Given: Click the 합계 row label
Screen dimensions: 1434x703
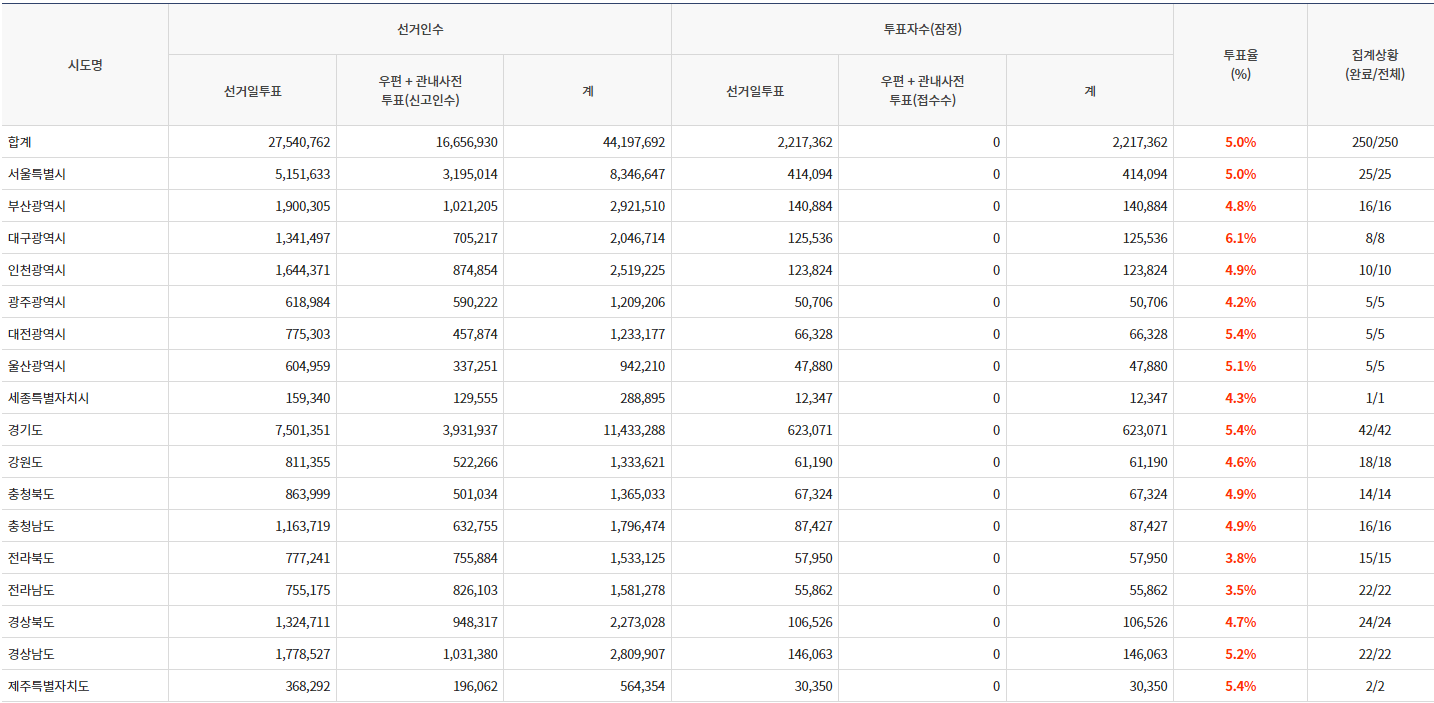Looking at the screenshot, I should click(20, 142).
